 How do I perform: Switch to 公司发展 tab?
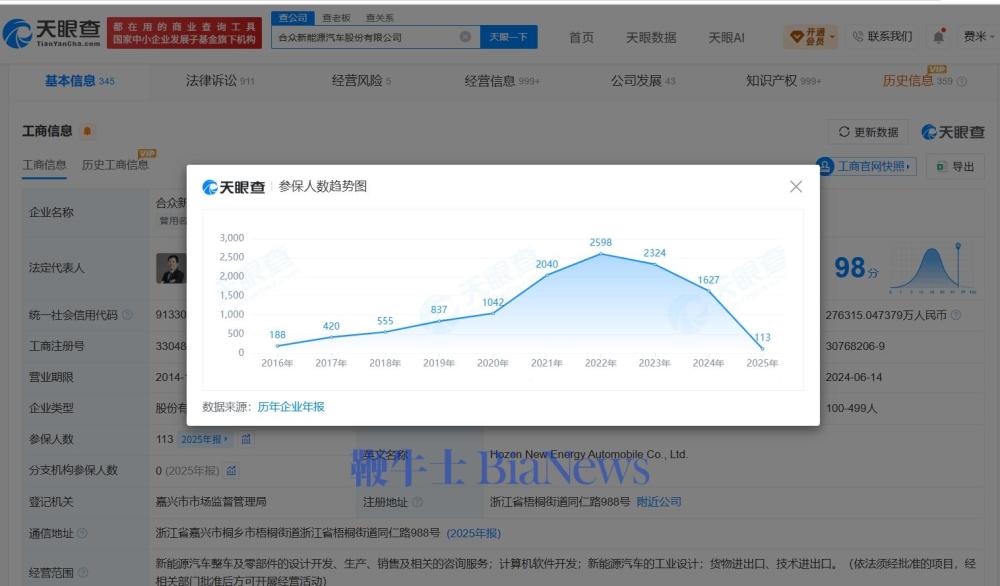[x=643, y=81]
